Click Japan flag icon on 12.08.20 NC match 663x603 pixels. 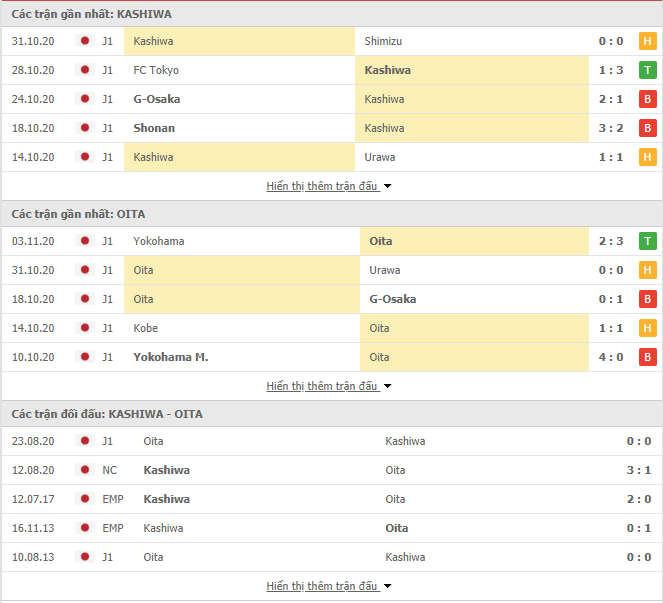(85, 469)
